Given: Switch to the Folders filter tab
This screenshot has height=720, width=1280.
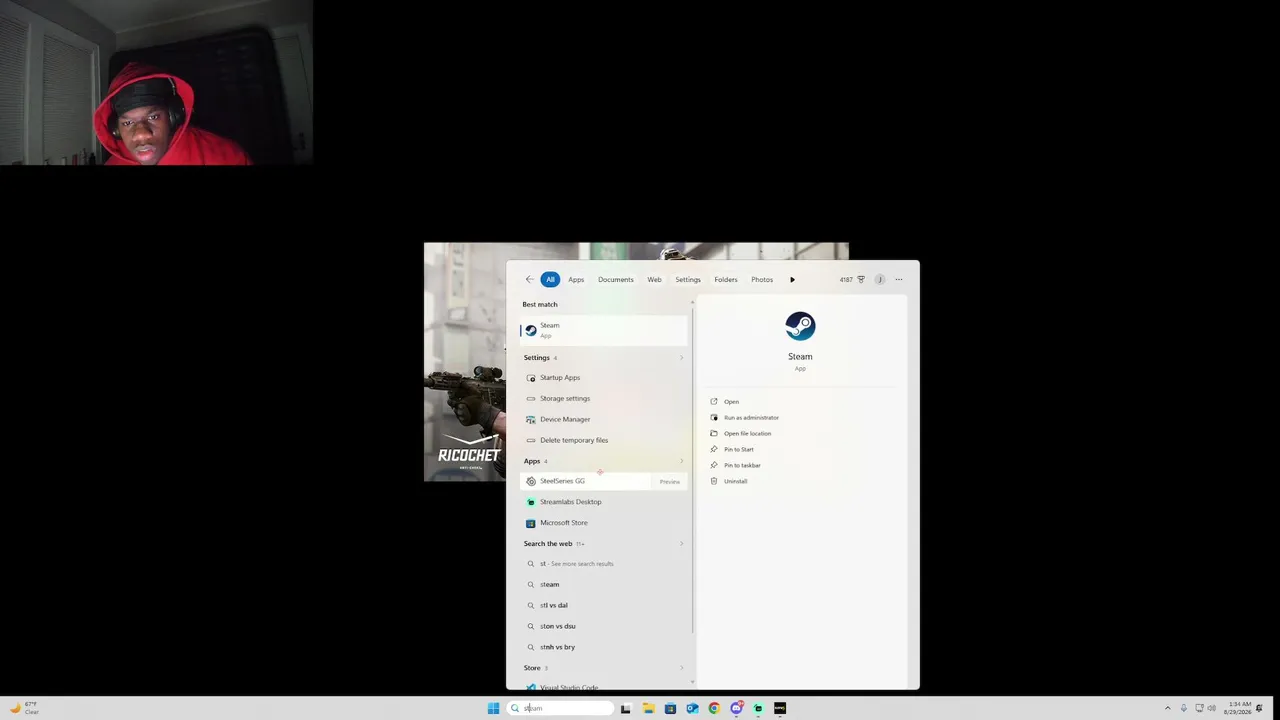Looking at the screenshot, I should pyautogui.click(x=726, y=280).
